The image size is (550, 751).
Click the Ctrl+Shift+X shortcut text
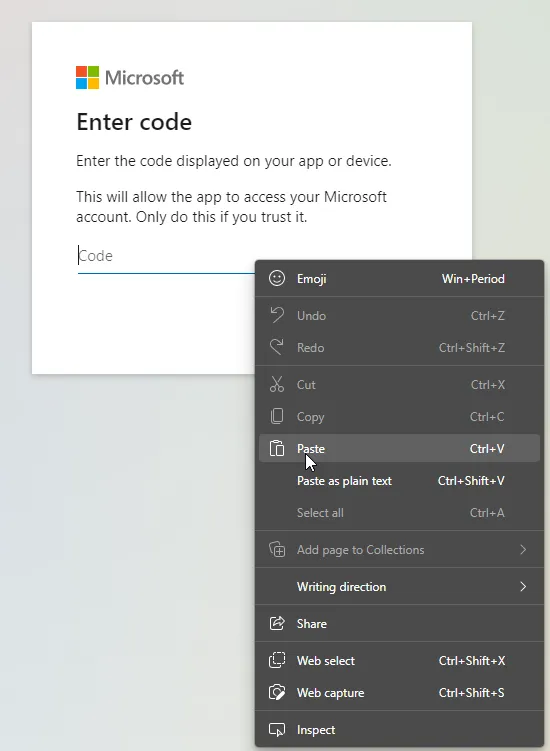(x=471, y=660)
